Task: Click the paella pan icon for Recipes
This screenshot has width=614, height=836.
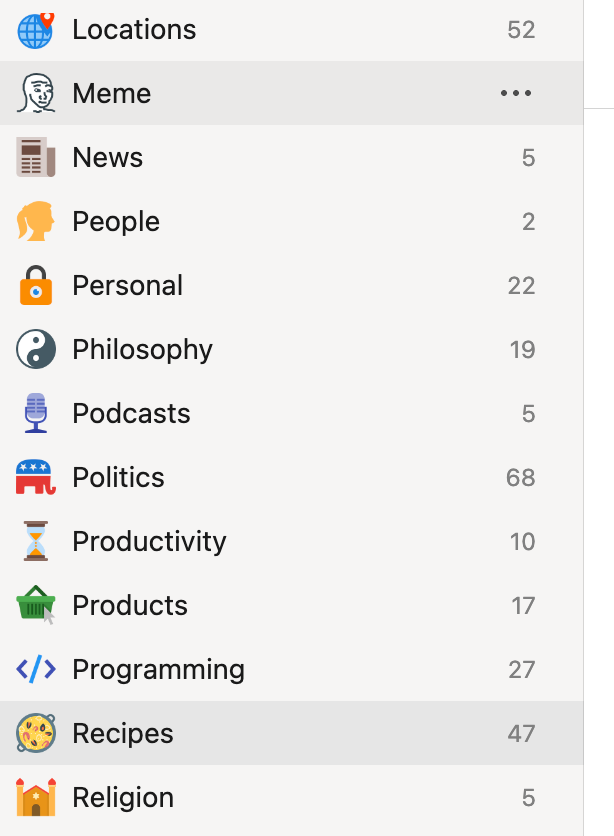Action: [36, 733]
